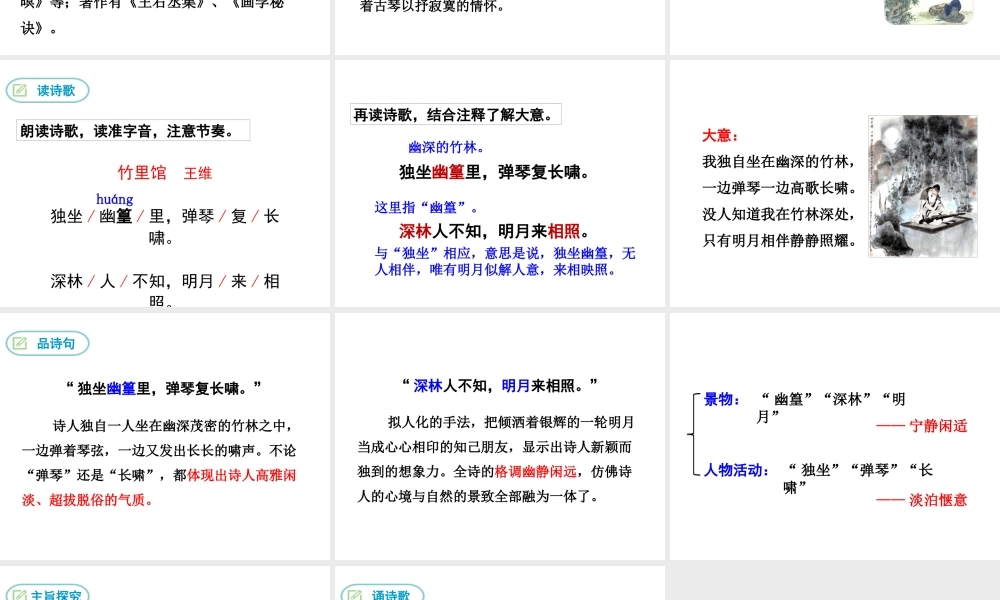Screen dimensions: 1000x600
Task: Select the text box 再读诗歌，结合注释了解大意。
Action: tap(456, 115)
